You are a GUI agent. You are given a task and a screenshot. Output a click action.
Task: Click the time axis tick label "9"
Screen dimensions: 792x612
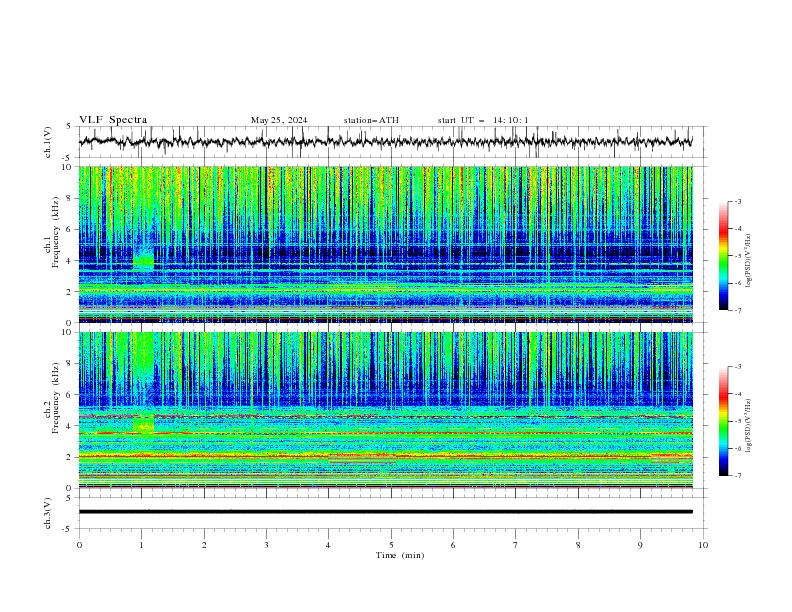point(640,545)
